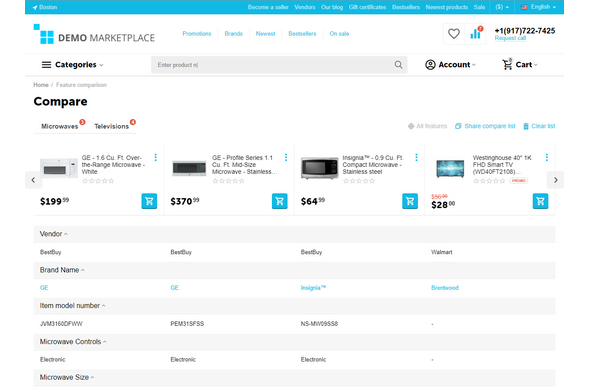Click the phone number +1(917)722-7425
The width and height of the screenshot is (590, 391).
pyautogui.click(x=525, y=31)
